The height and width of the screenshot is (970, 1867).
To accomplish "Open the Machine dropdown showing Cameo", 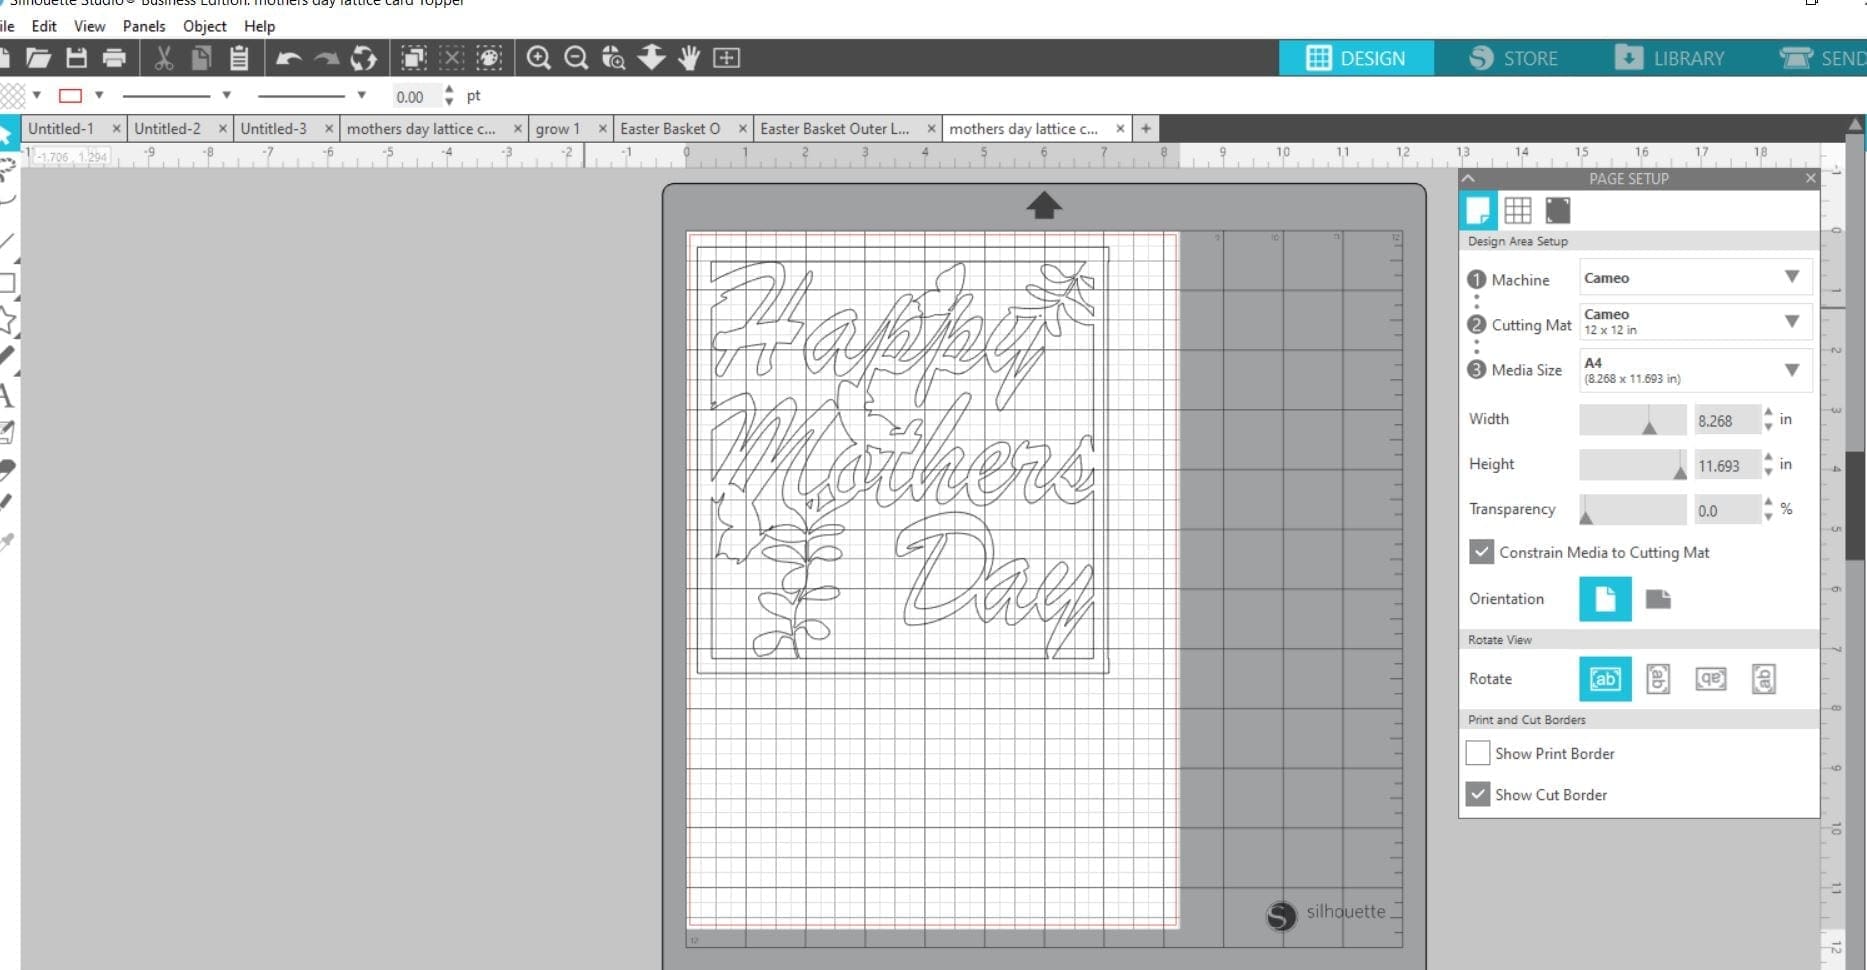I will point(1694,277).
